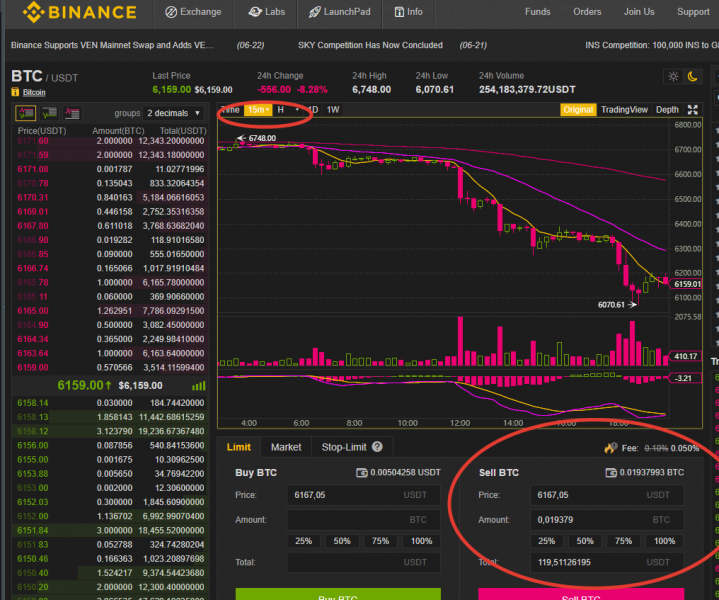The height and width of the screenshot is (600, 719).
Task: Click the pink Sell BTC button
Action: (x=581, y=594)
